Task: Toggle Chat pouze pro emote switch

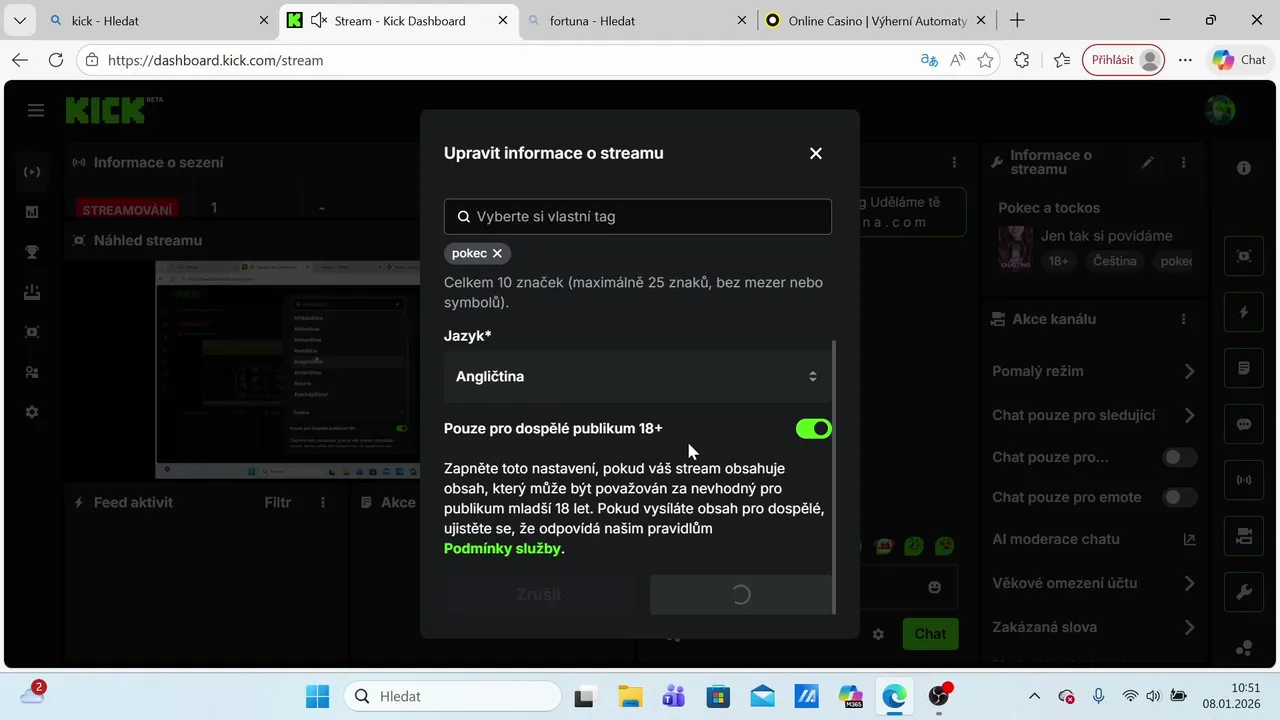Action: pos(1179,497)
